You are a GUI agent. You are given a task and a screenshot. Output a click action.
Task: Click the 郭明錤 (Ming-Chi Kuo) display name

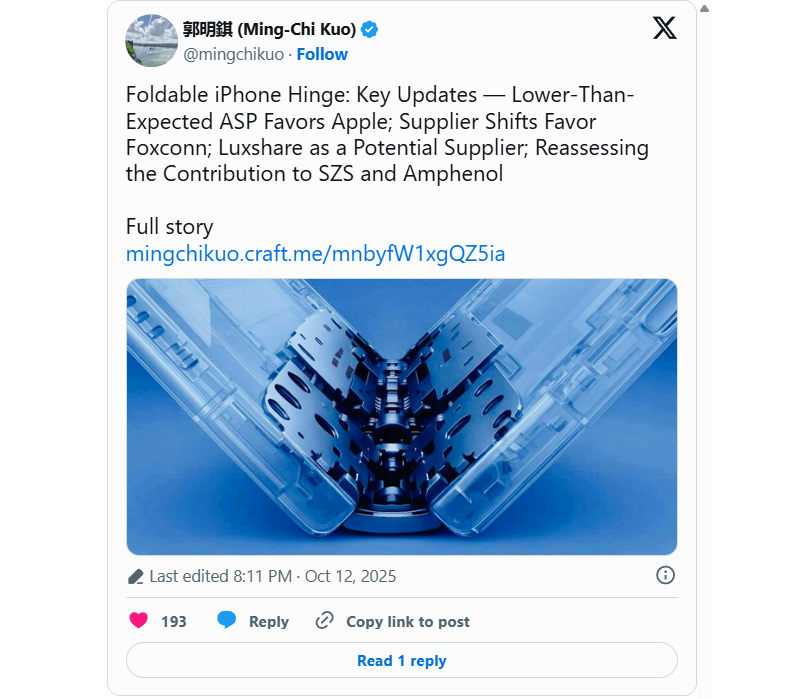point(269,30)
